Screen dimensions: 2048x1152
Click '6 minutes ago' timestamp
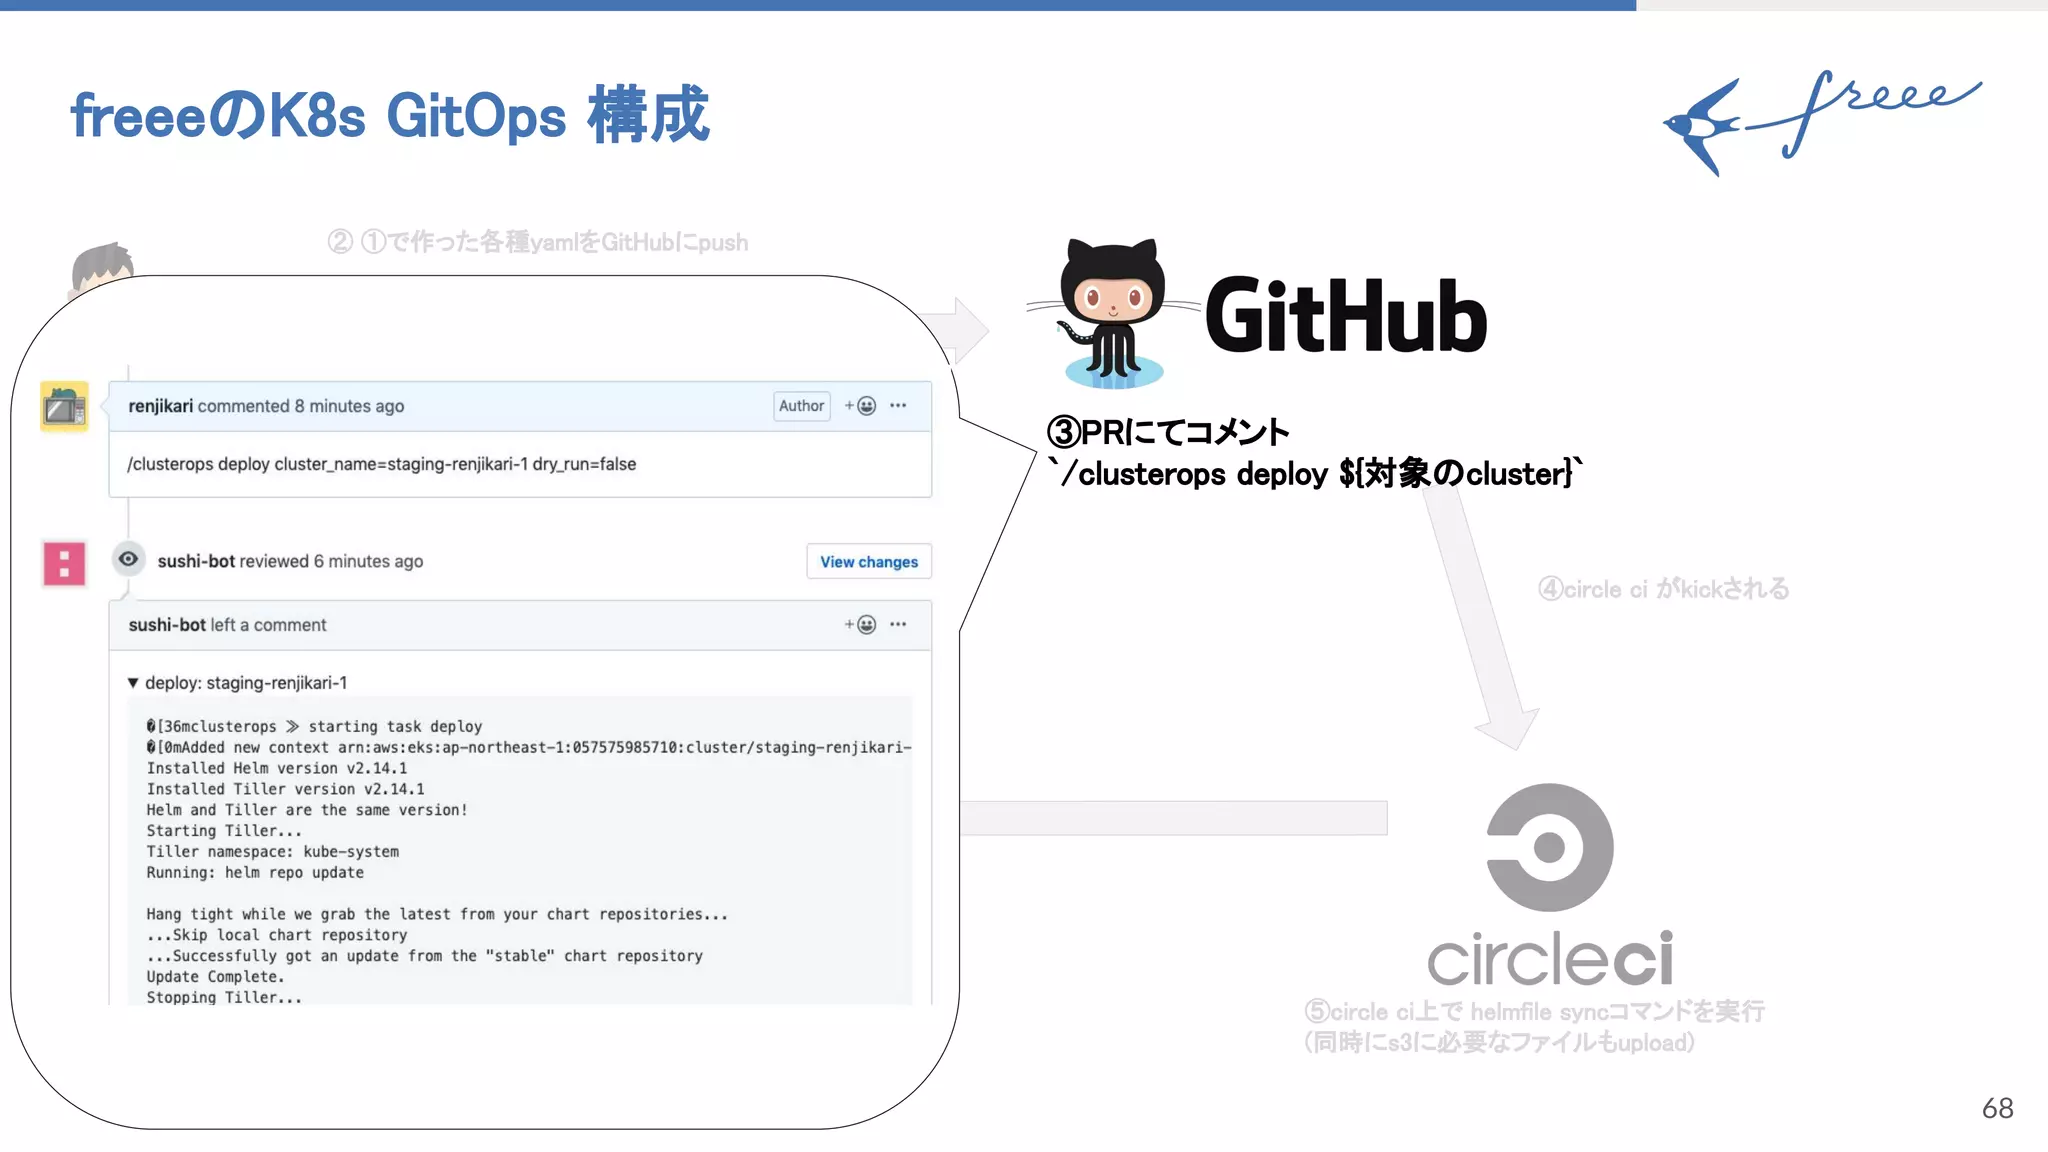tap(368, 561)
